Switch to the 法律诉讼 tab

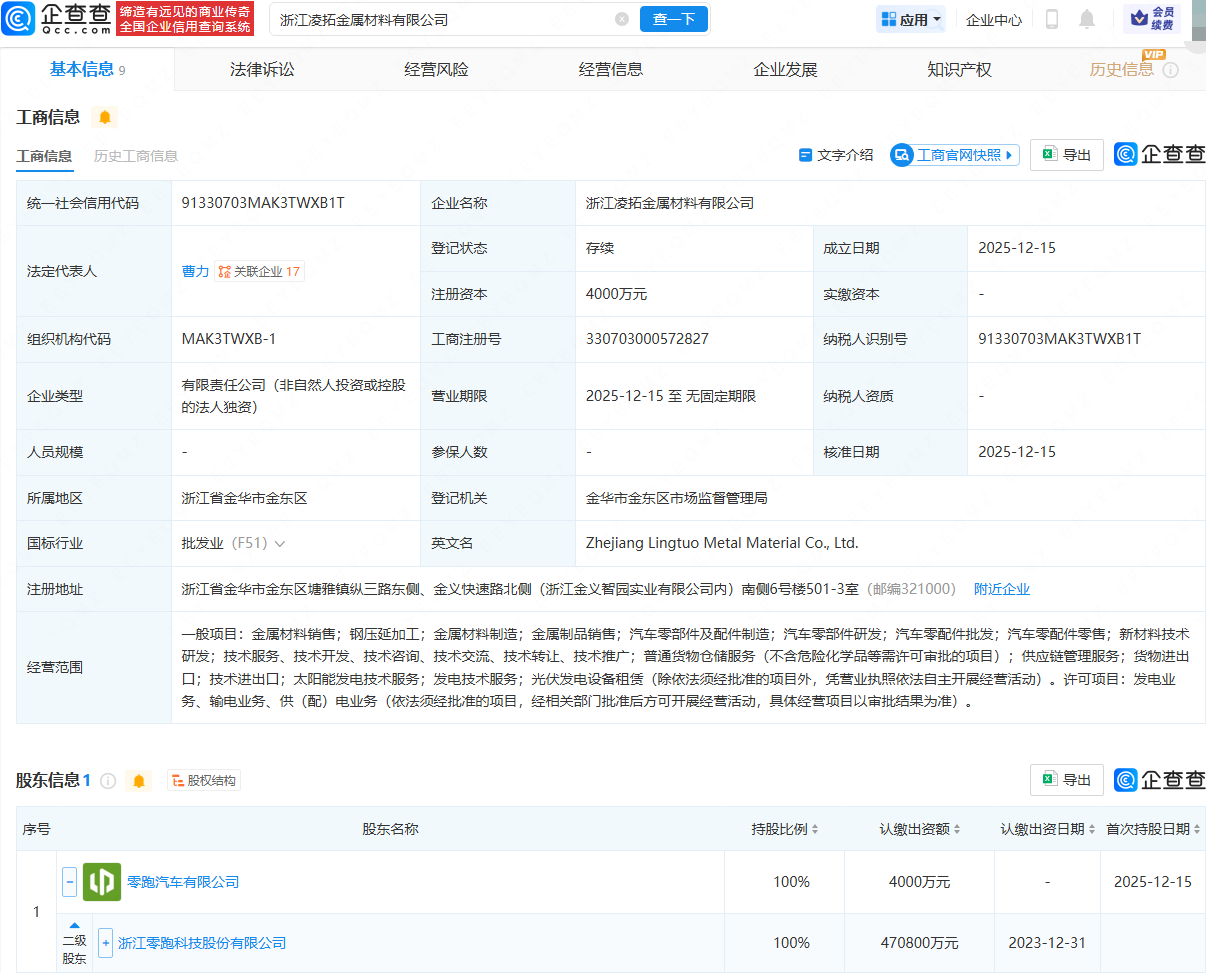click(x=262, y=69)
